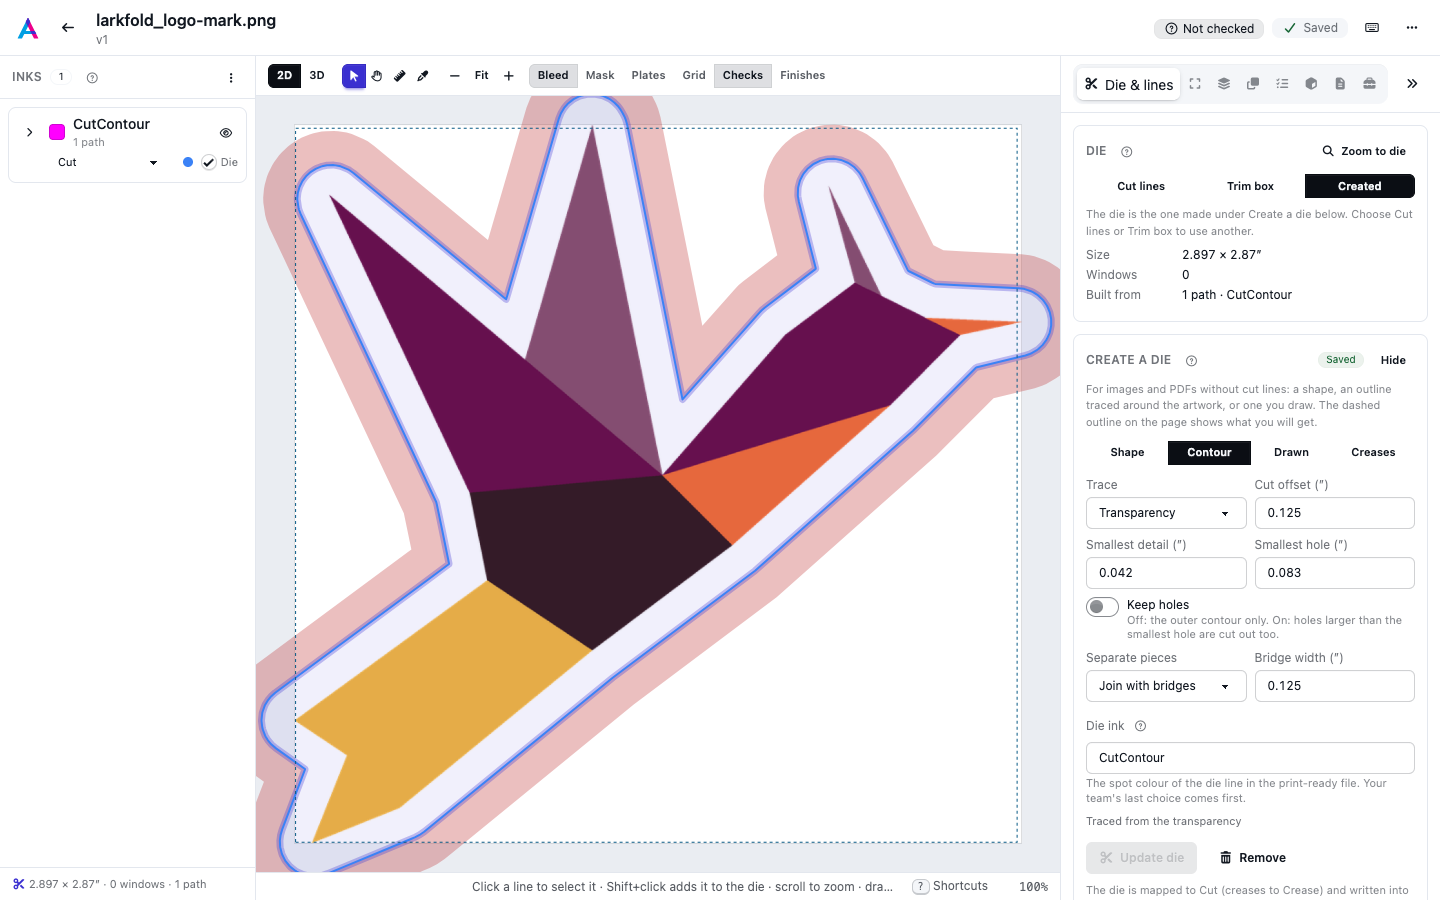The height and width of the screenshot is (900, 1440).
Task: Show help for the Die section
Action: 1127,152
